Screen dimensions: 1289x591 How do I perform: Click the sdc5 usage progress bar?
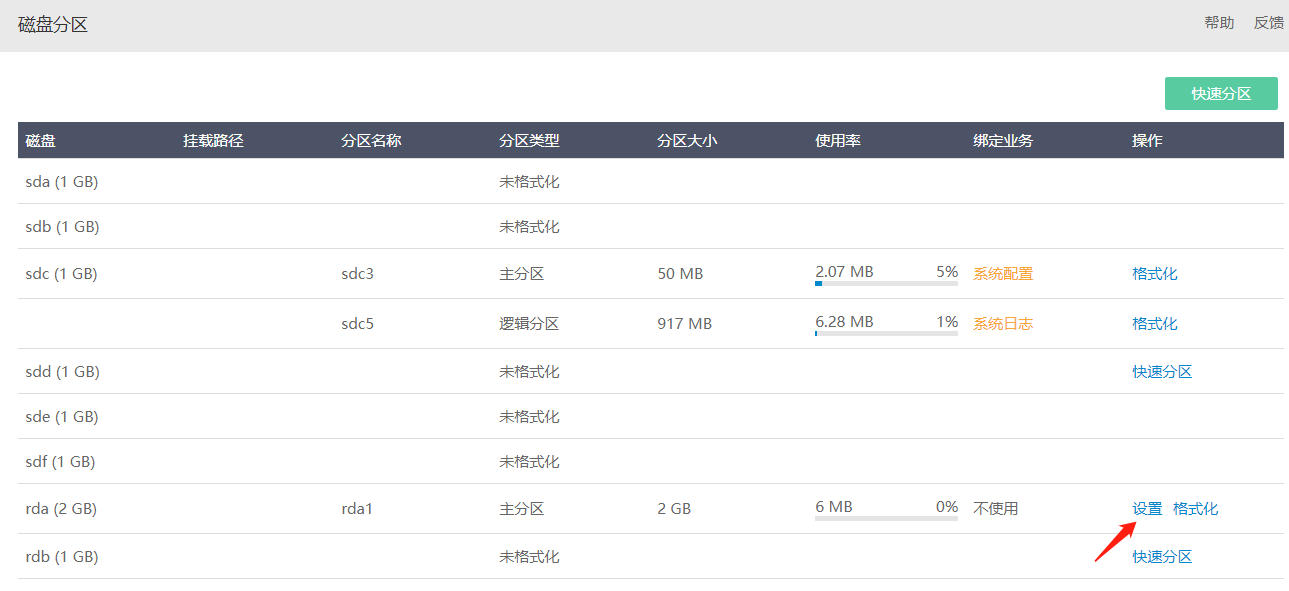tap(886, 333)
